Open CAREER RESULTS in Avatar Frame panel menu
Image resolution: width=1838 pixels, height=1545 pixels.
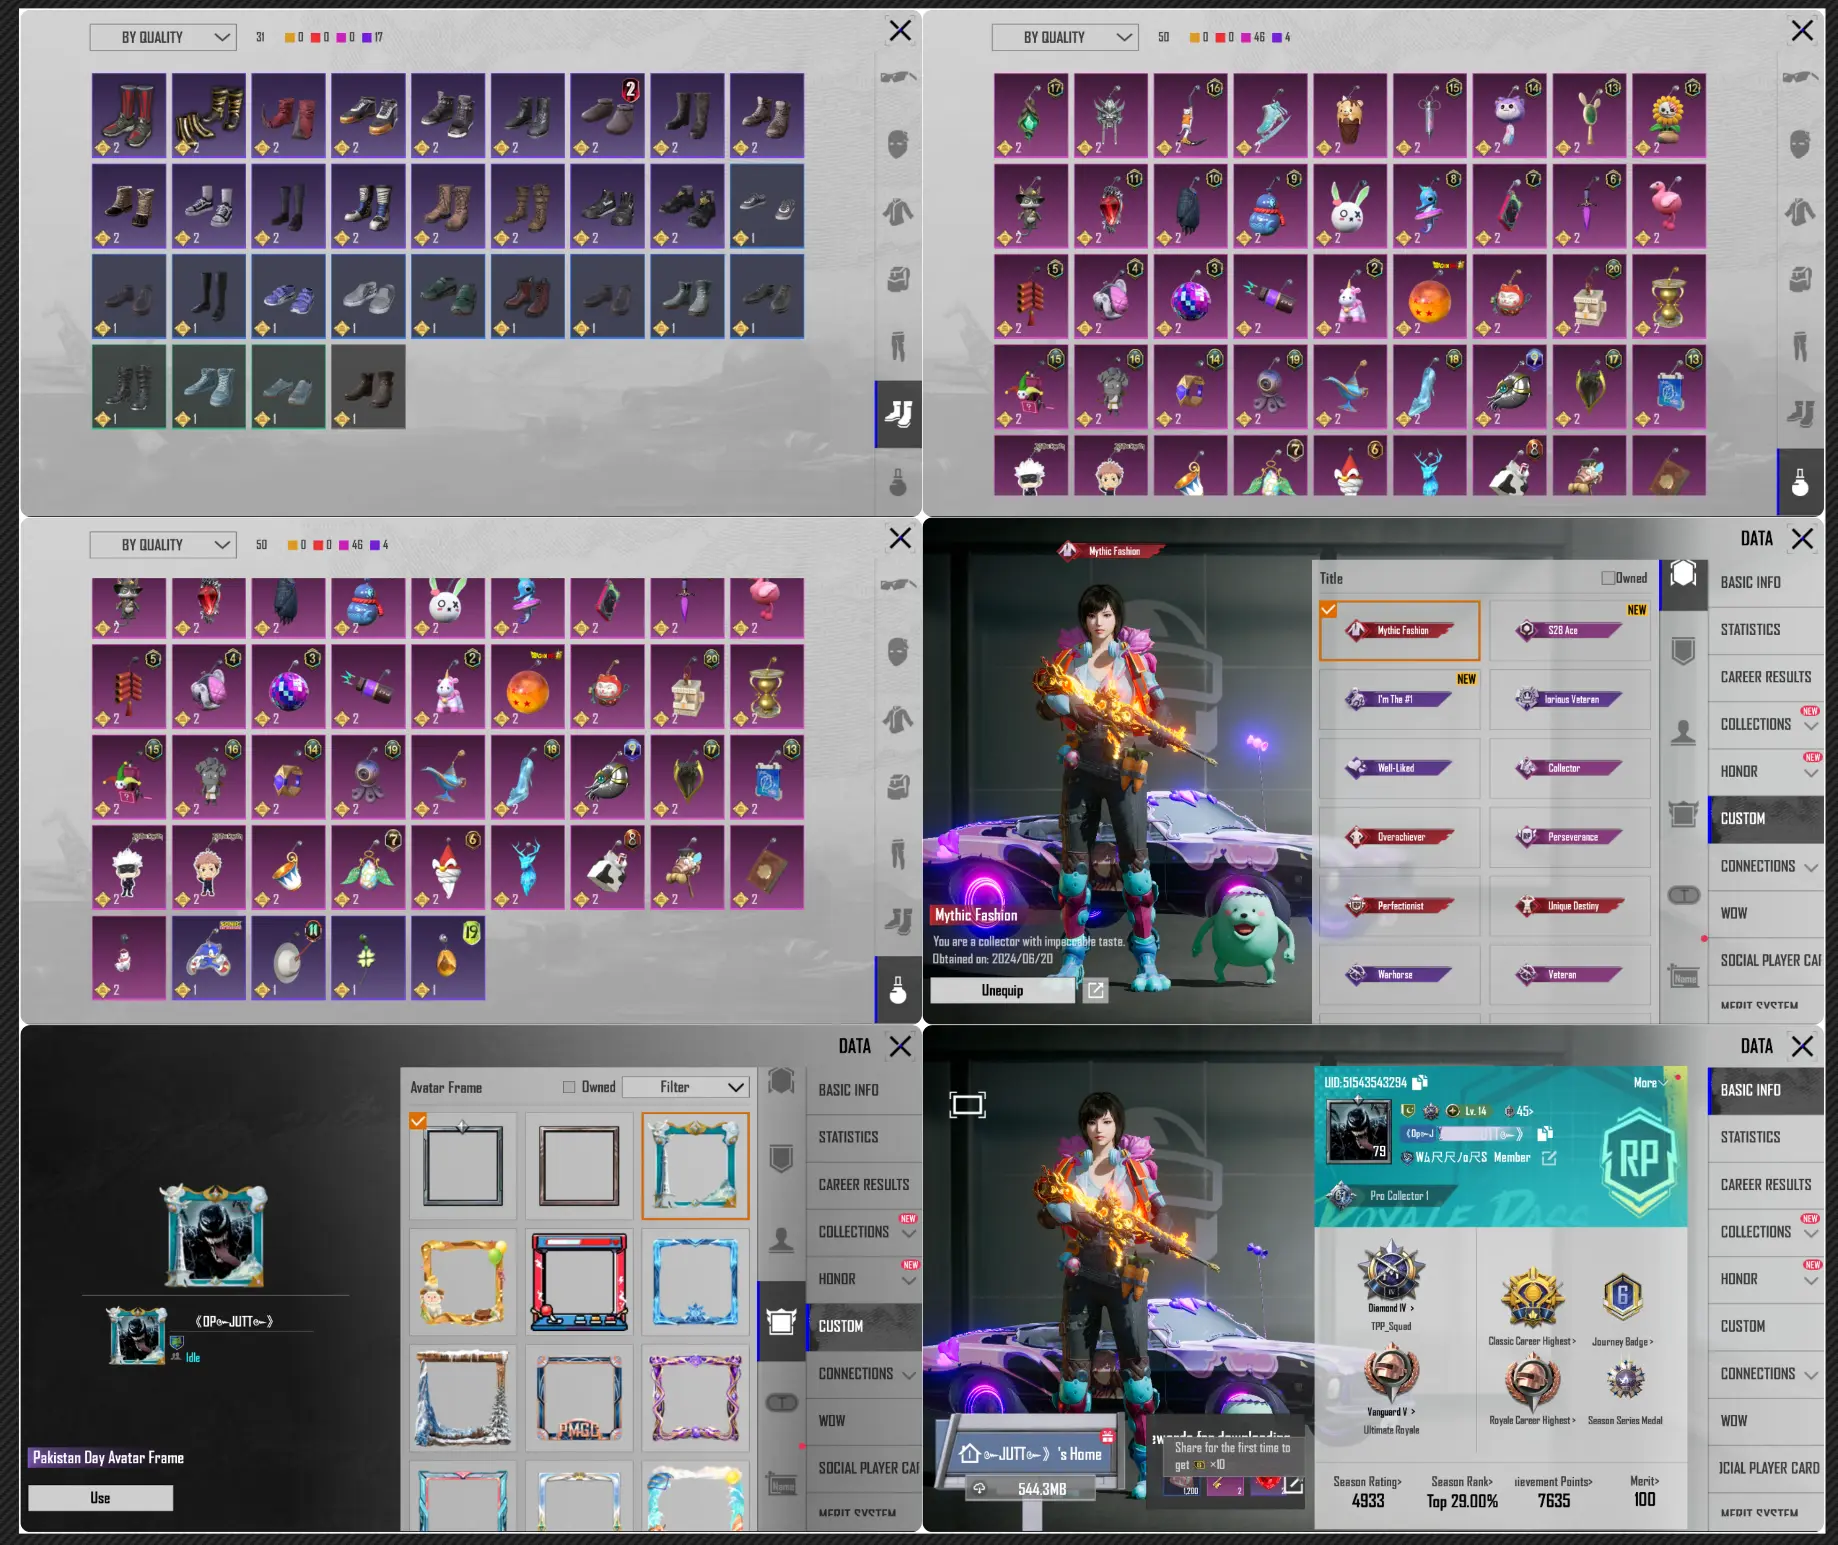[x=864, y=1184]
